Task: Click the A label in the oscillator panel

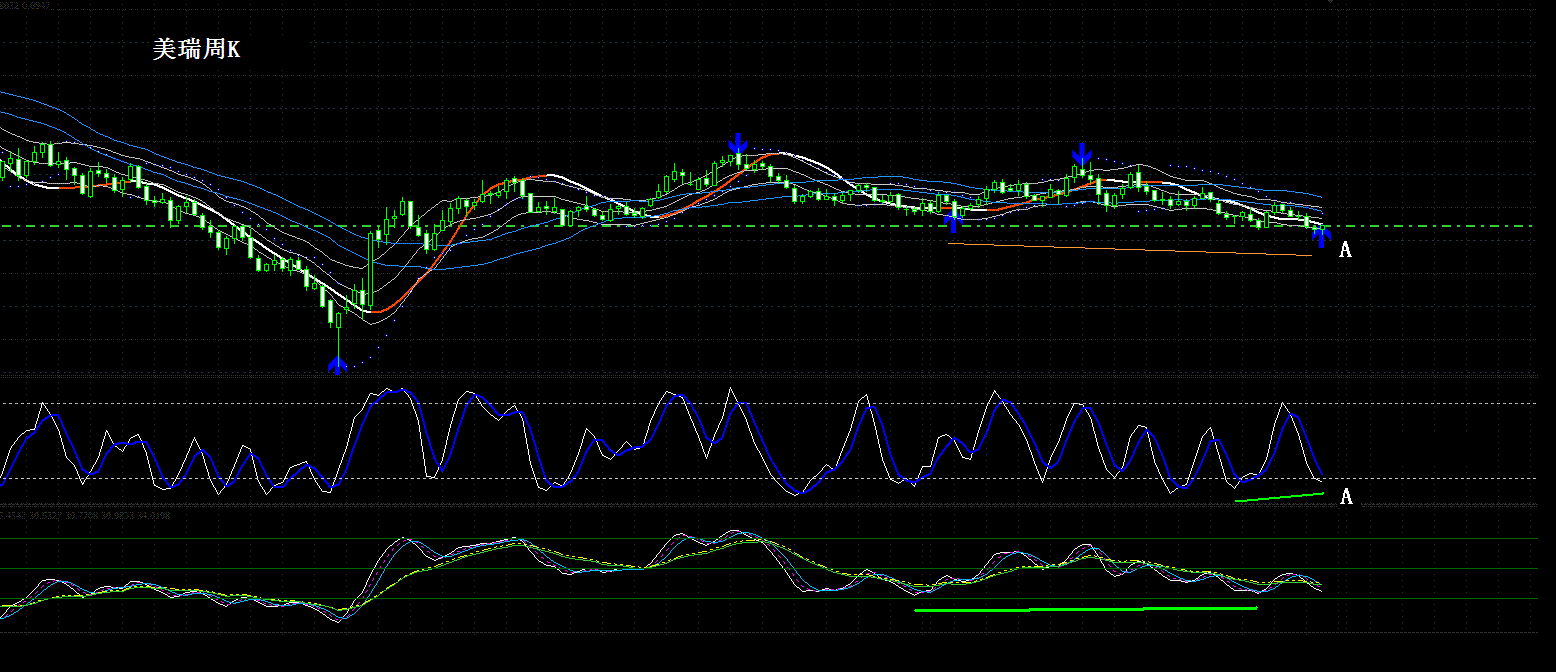Action: tap(1346, 497)
